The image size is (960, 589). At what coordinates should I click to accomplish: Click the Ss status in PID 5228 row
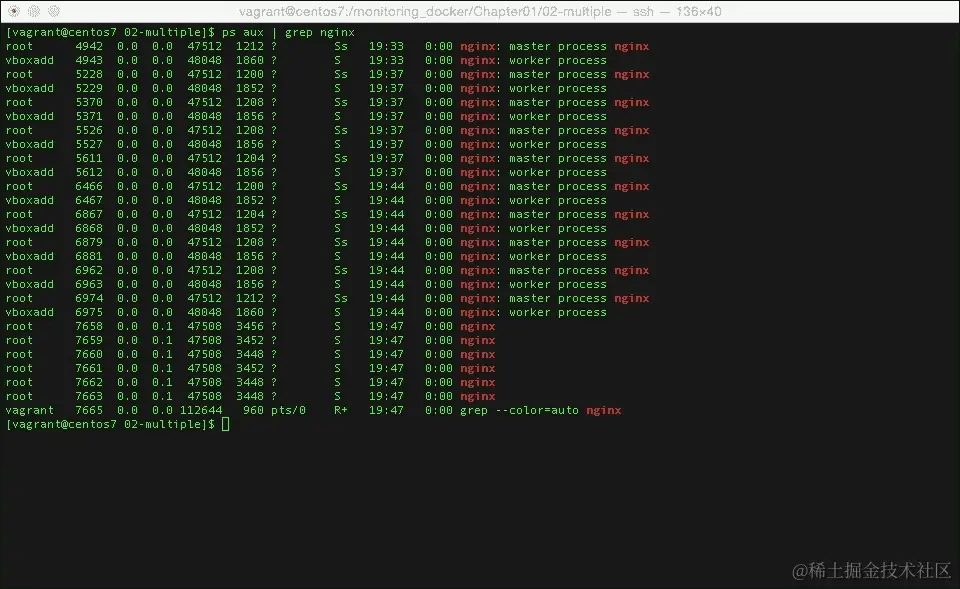click(x=341, y=75)
